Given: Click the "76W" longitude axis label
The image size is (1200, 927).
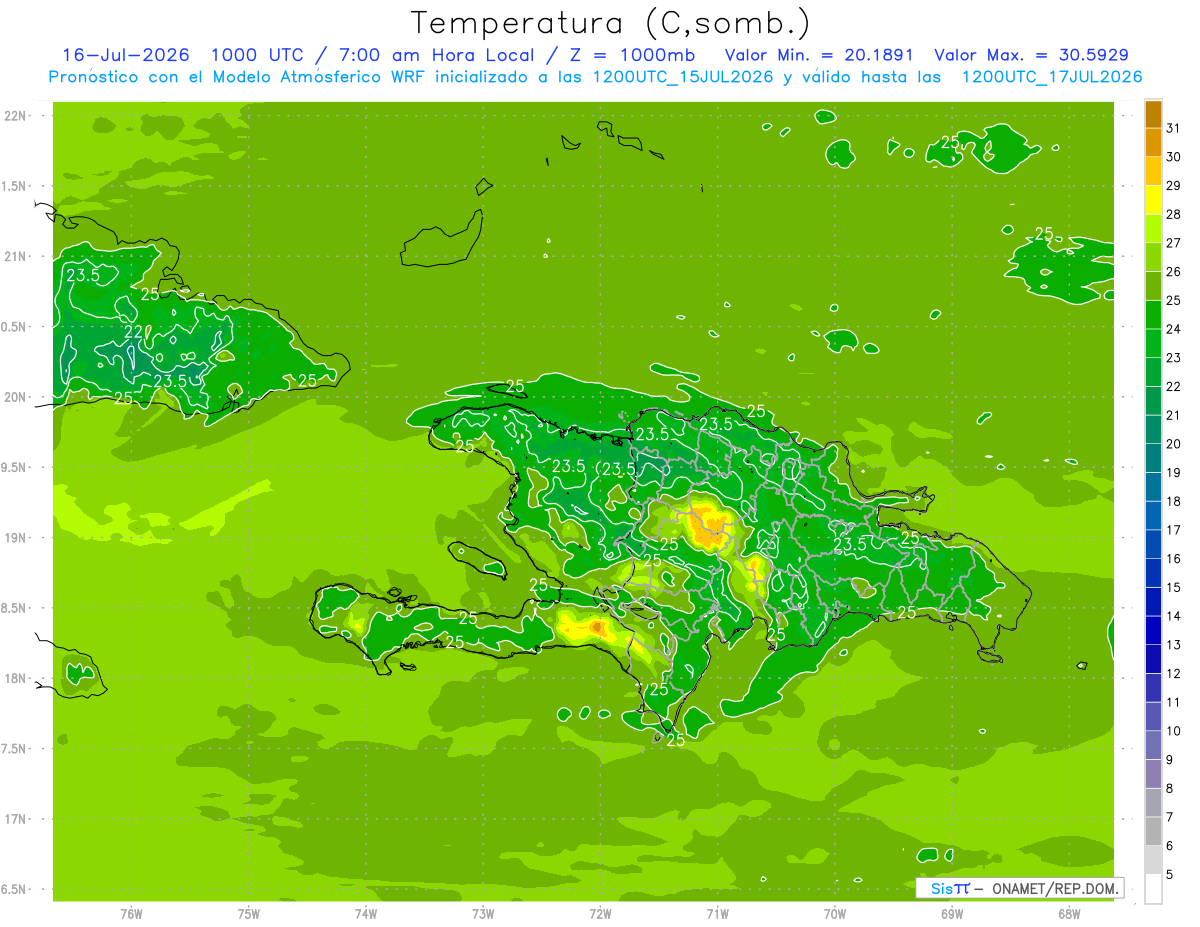Looking at the screenshot, I should click(x=131, y=913).
